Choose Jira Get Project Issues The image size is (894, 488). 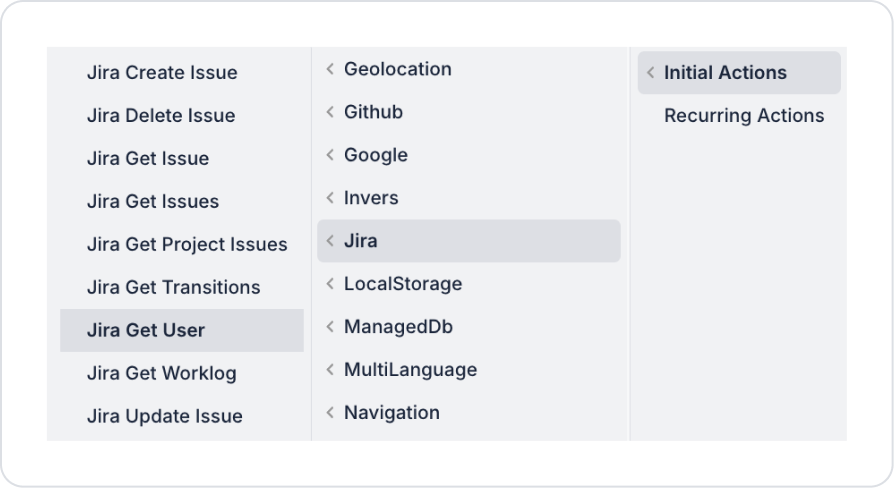point(187,245)
